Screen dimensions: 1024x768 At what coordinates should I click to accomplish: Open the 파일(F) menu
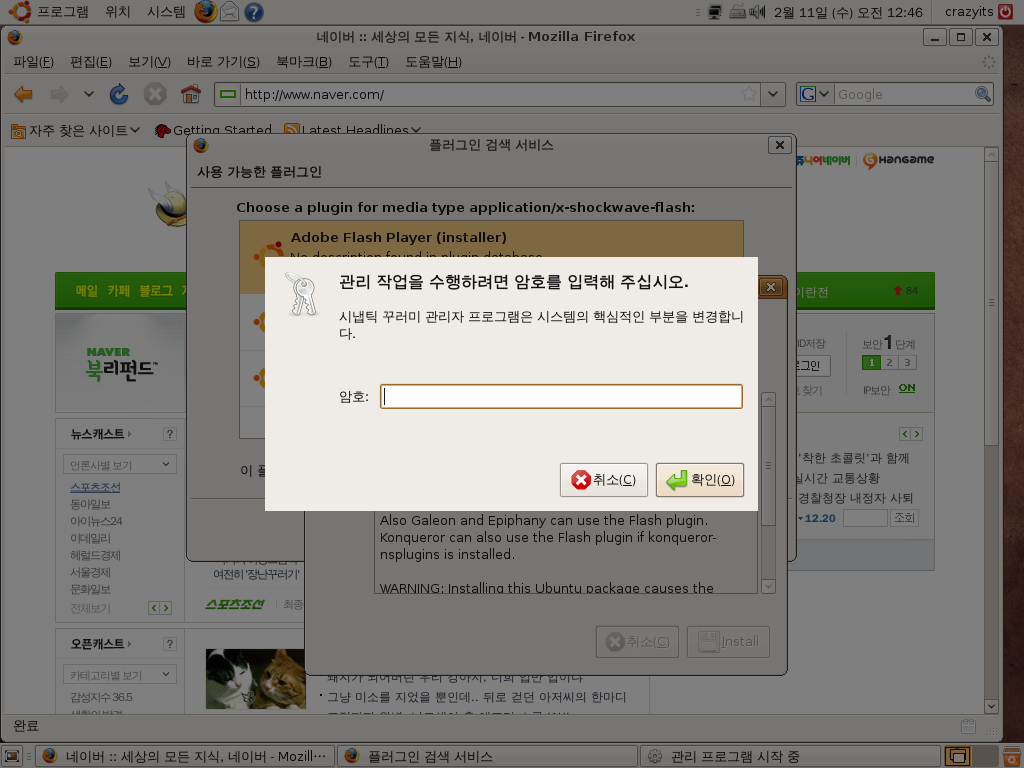(x=33, y=62)
